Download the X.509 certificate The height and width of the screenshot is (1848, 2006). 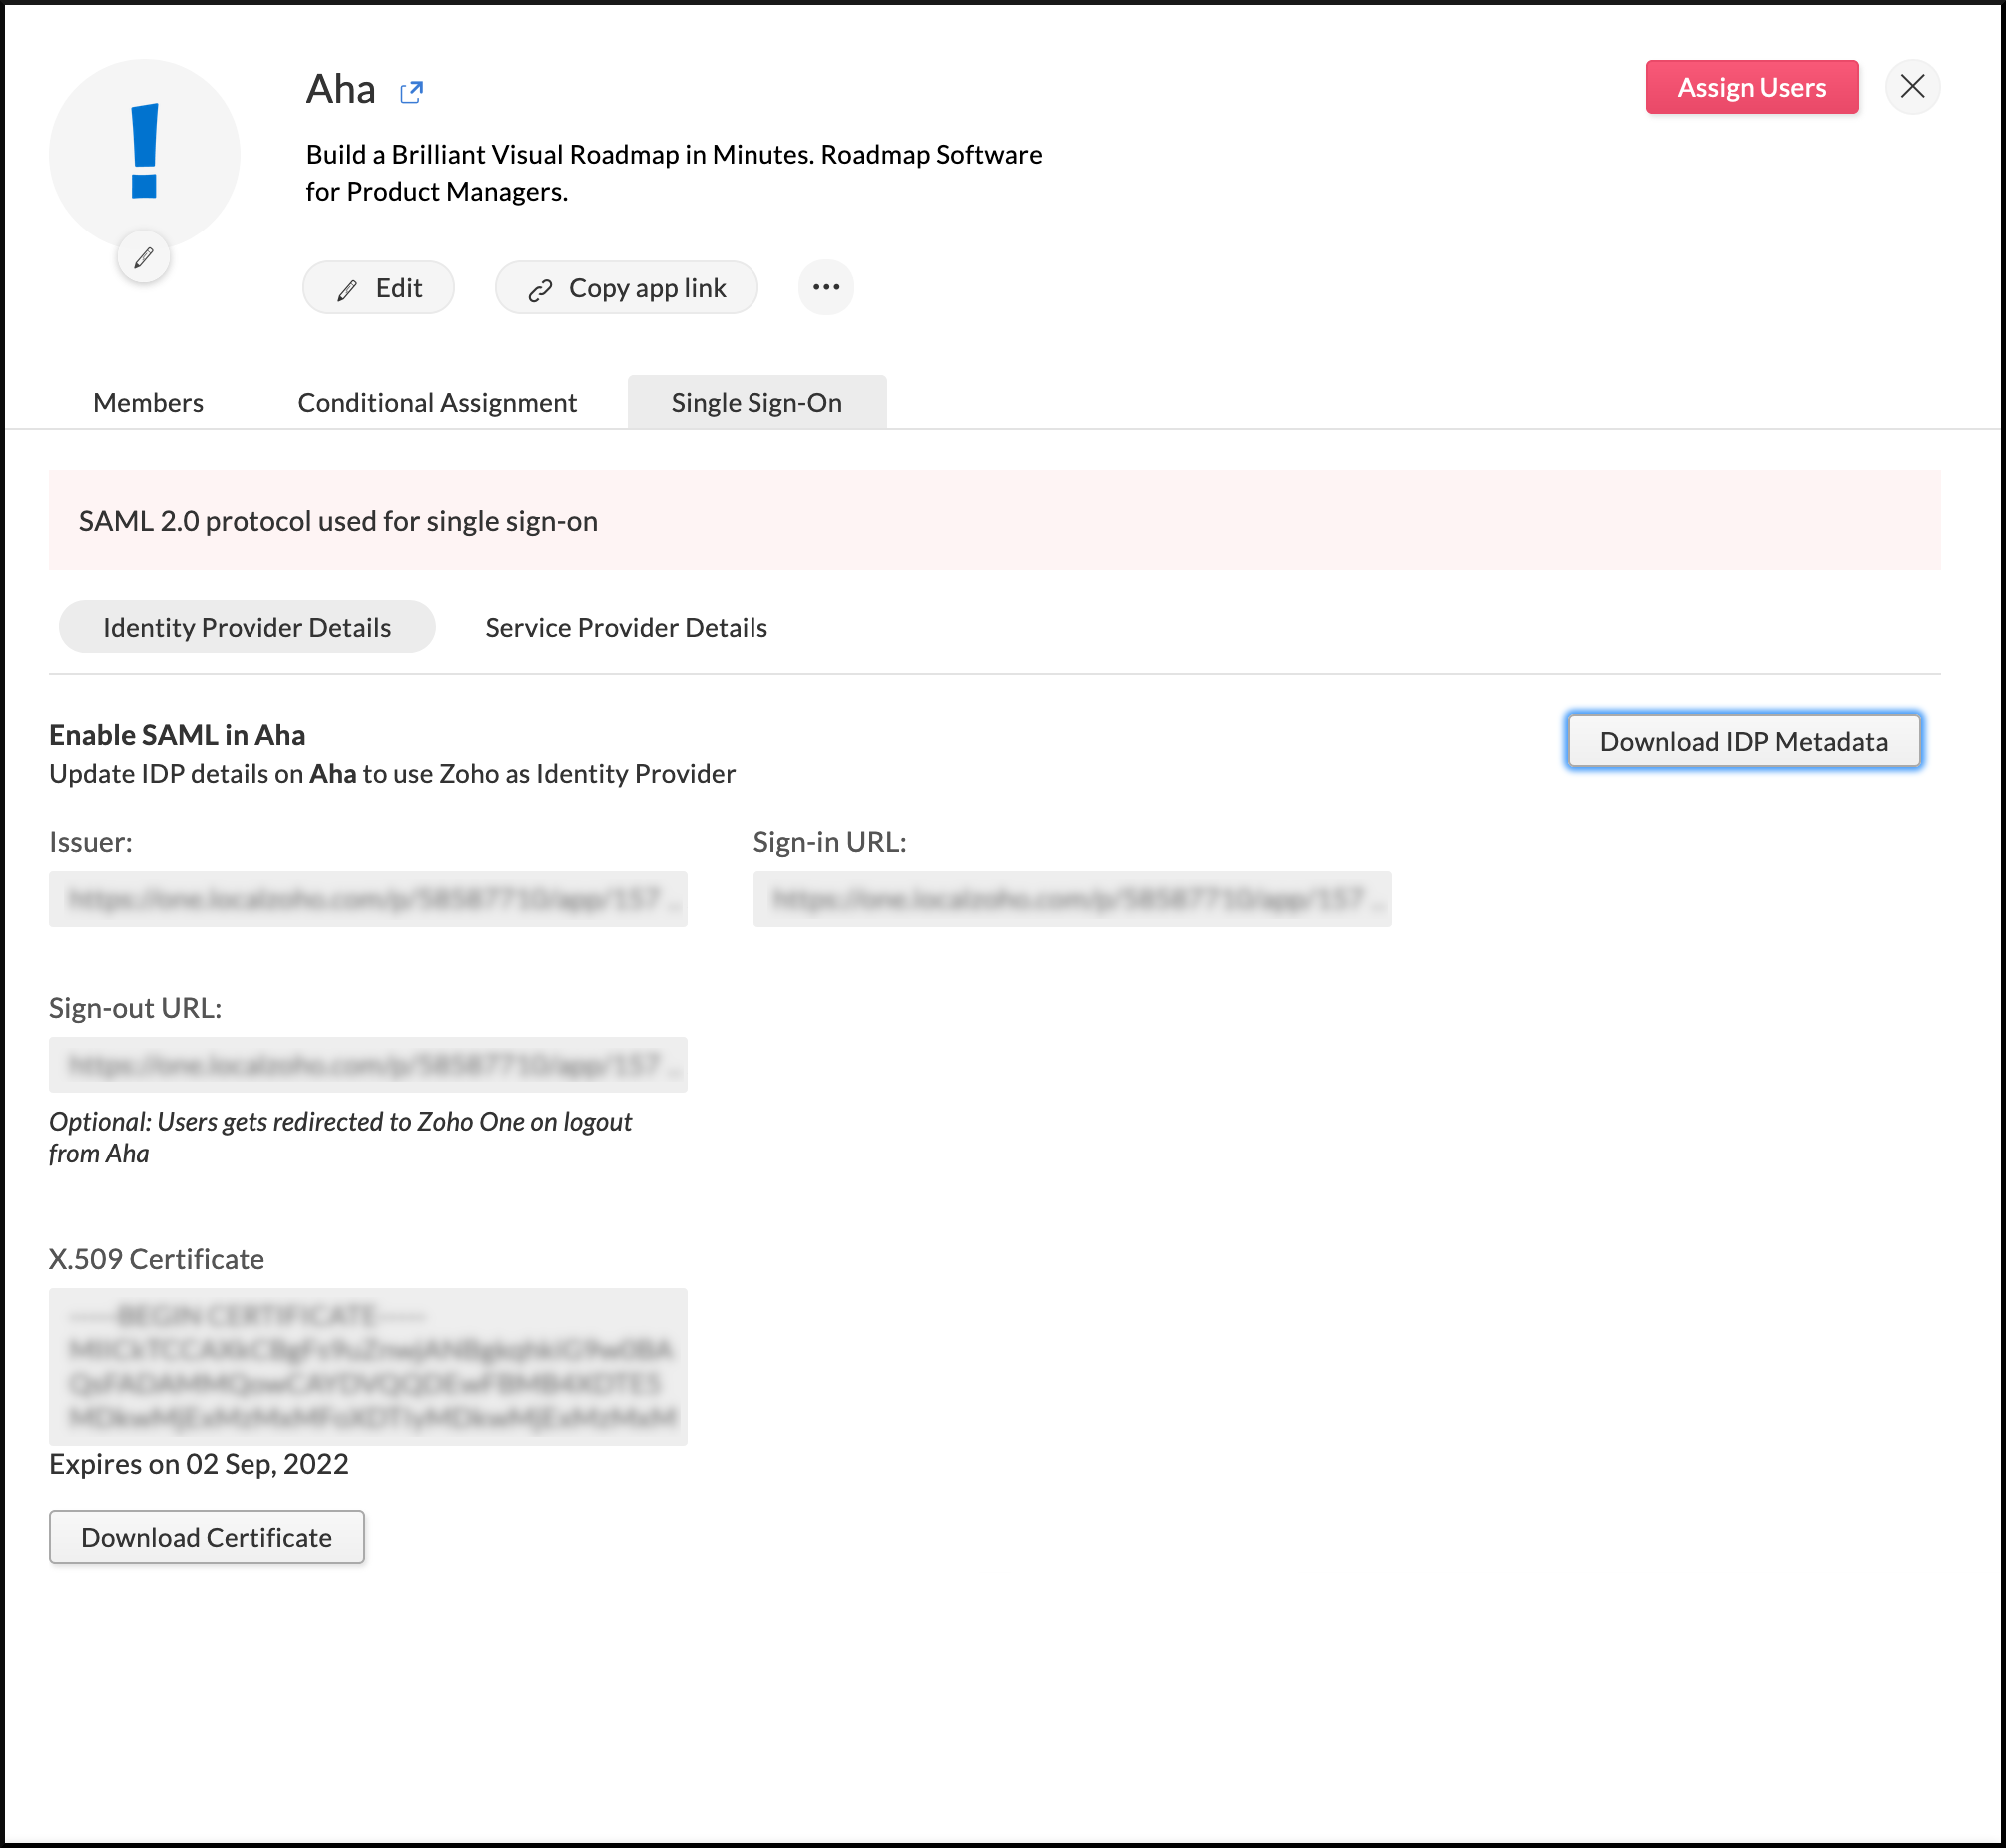[x=207, y=1536]
